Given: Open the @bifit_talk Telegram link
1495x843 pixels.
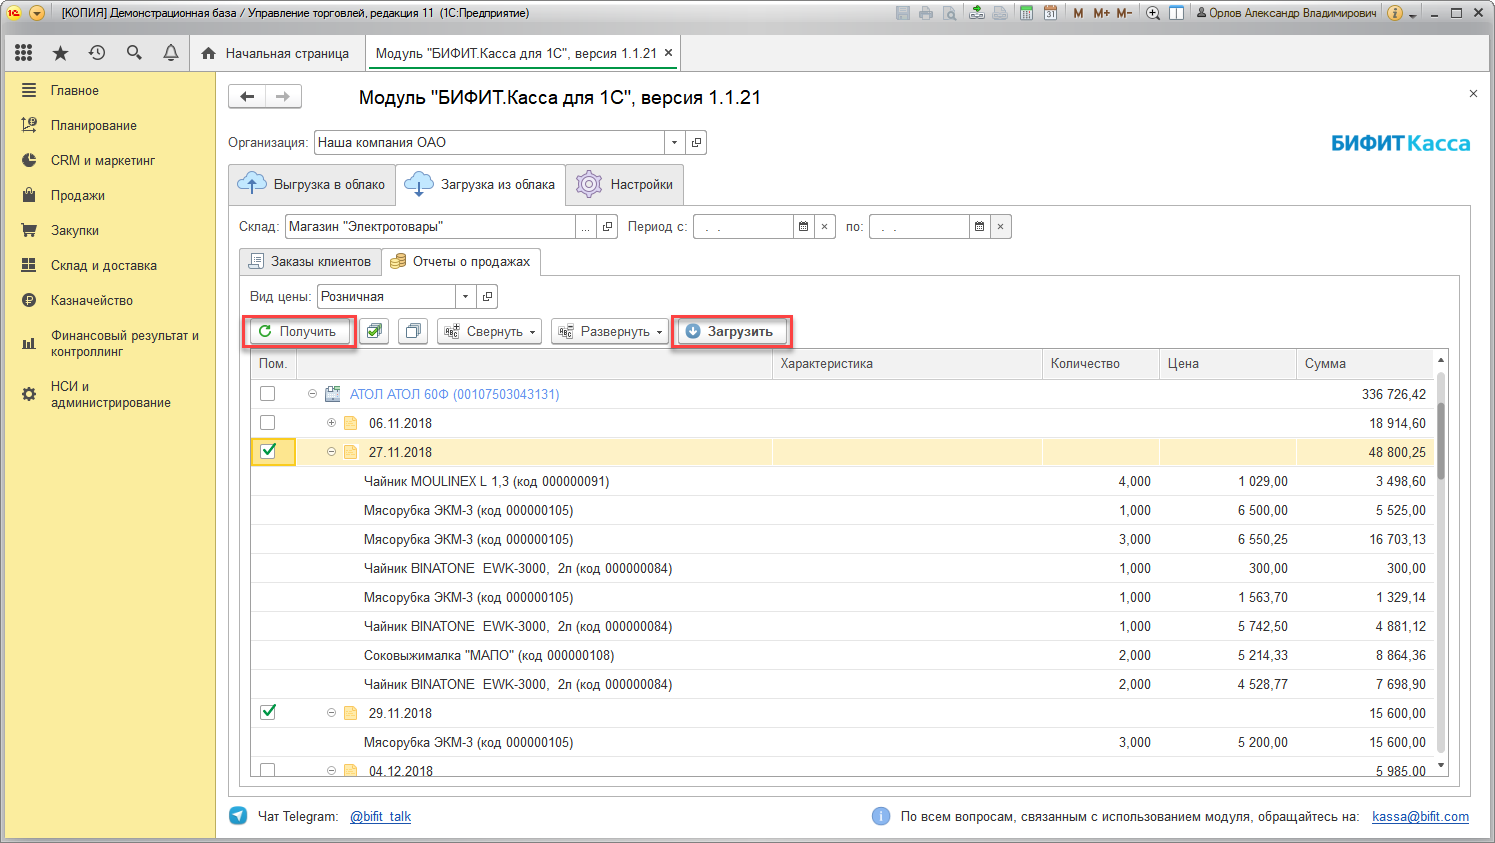Looking at the screenshot, I should (380, 816).
